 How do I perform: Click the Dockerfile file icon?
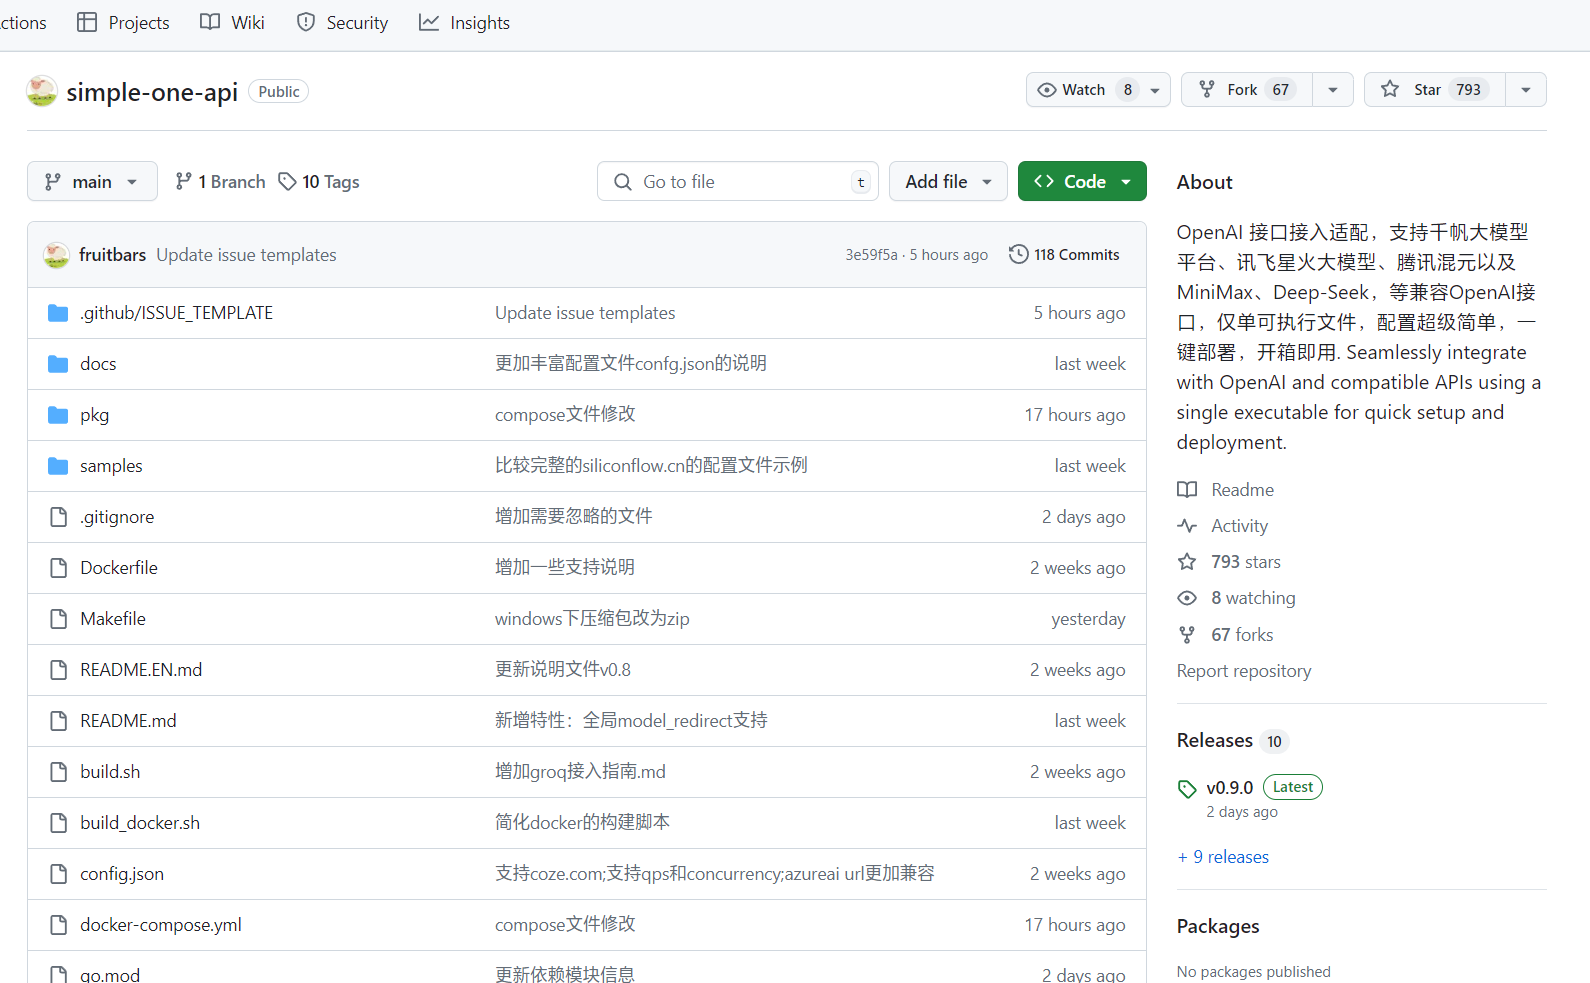click(58, 568)
